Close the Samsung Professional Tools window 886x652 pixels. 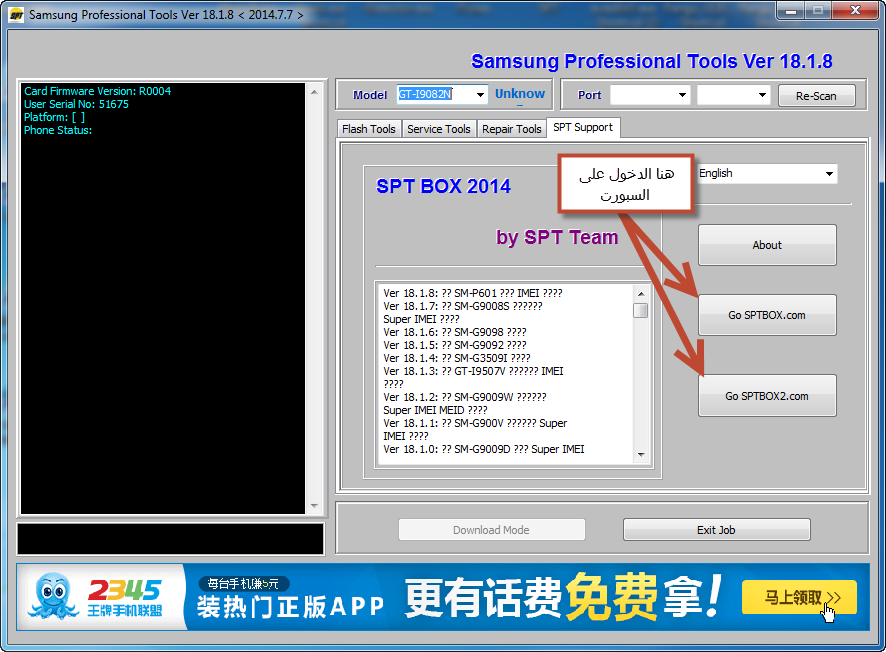point(855,11)
